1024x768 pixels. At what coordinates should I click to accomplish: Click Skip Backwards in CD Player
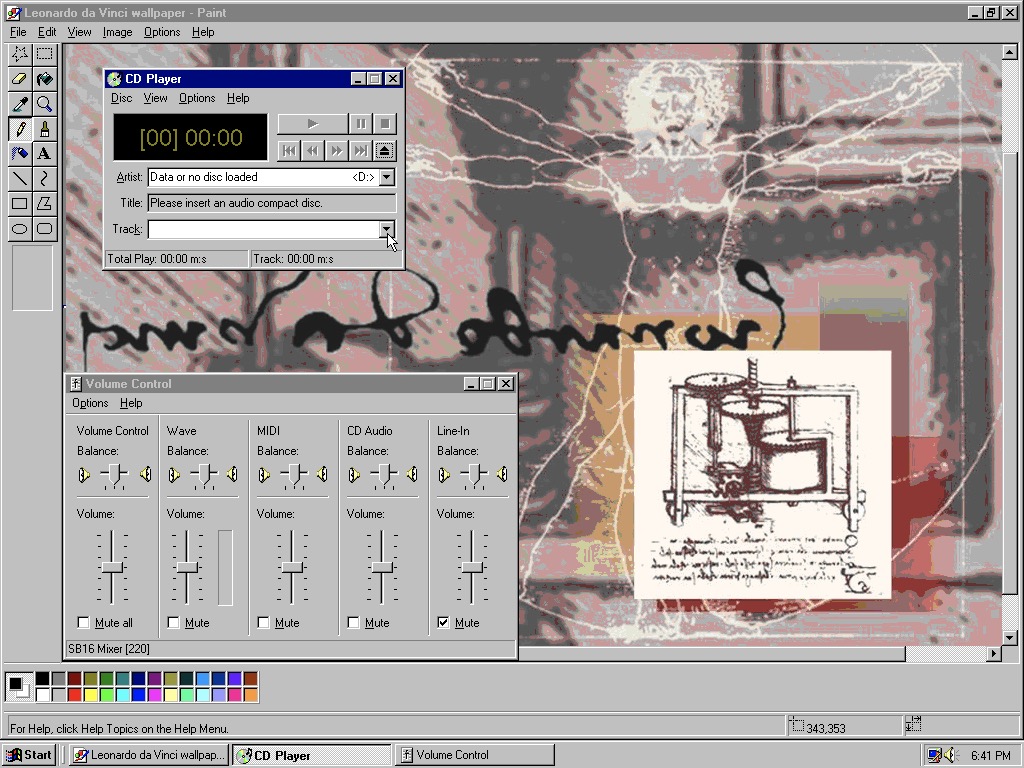pyautogui.click(x=313, y=151)
